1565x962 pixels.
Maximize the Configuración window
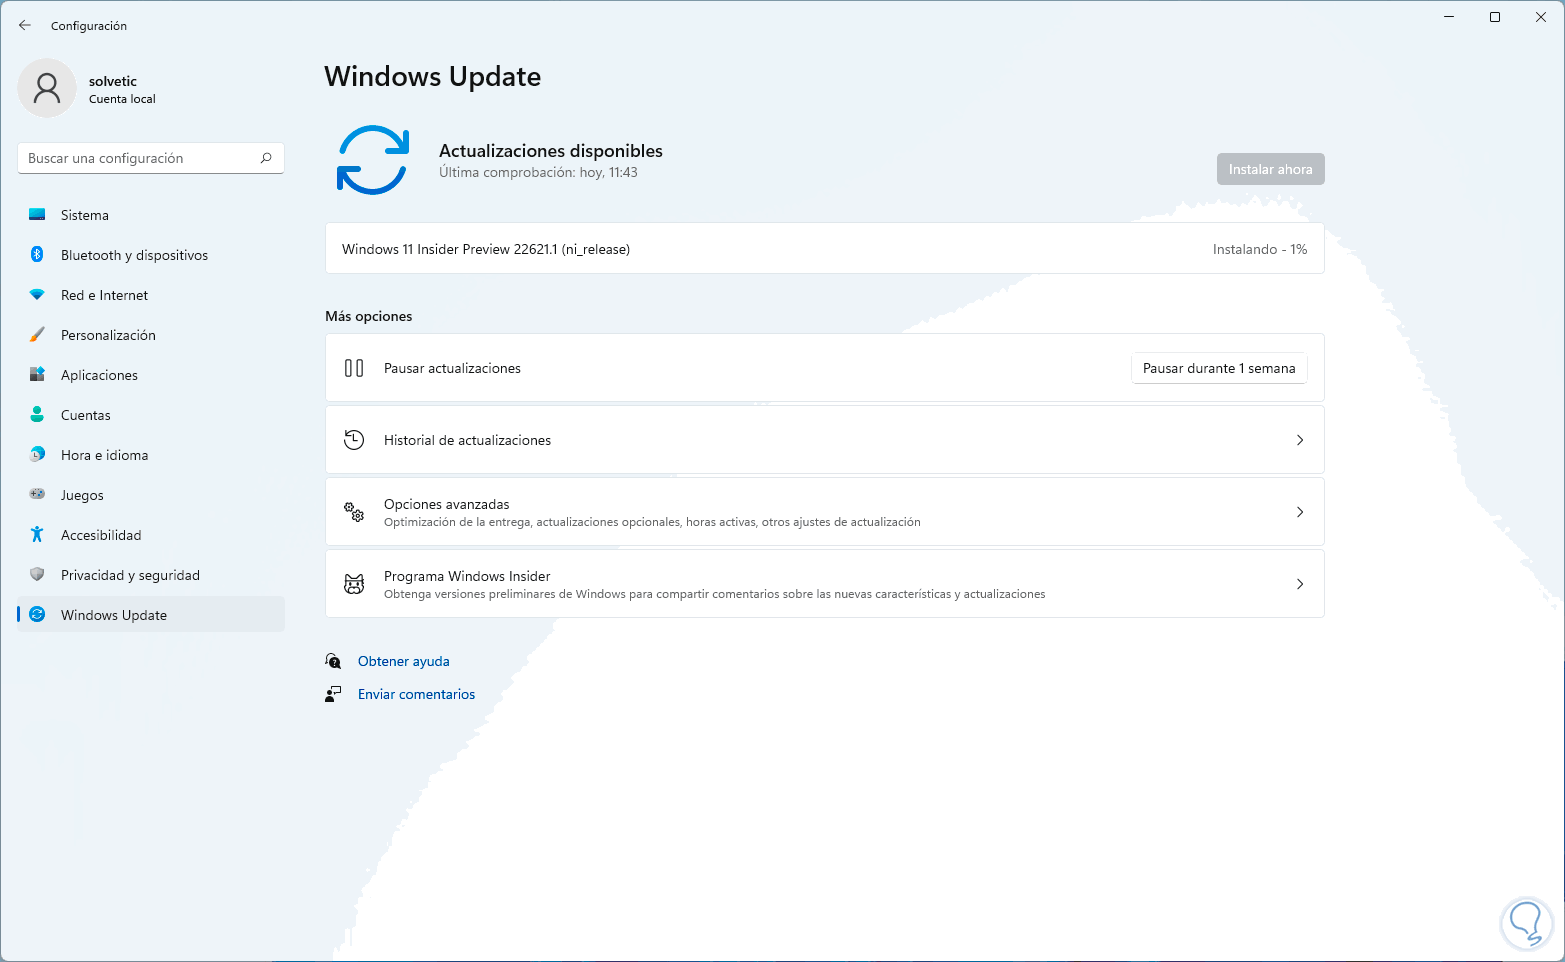[x=1495, y=17]
